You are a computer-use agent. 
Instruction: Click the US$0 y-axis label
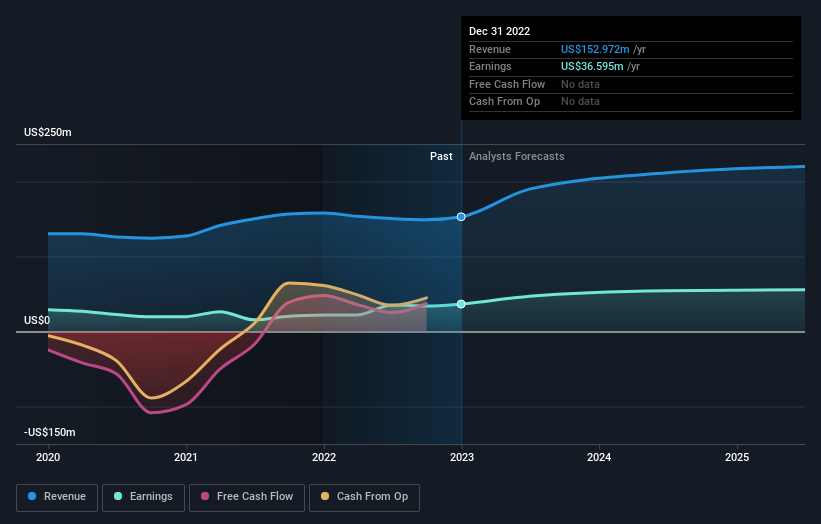pyautogui.click(x=37, y=320)
